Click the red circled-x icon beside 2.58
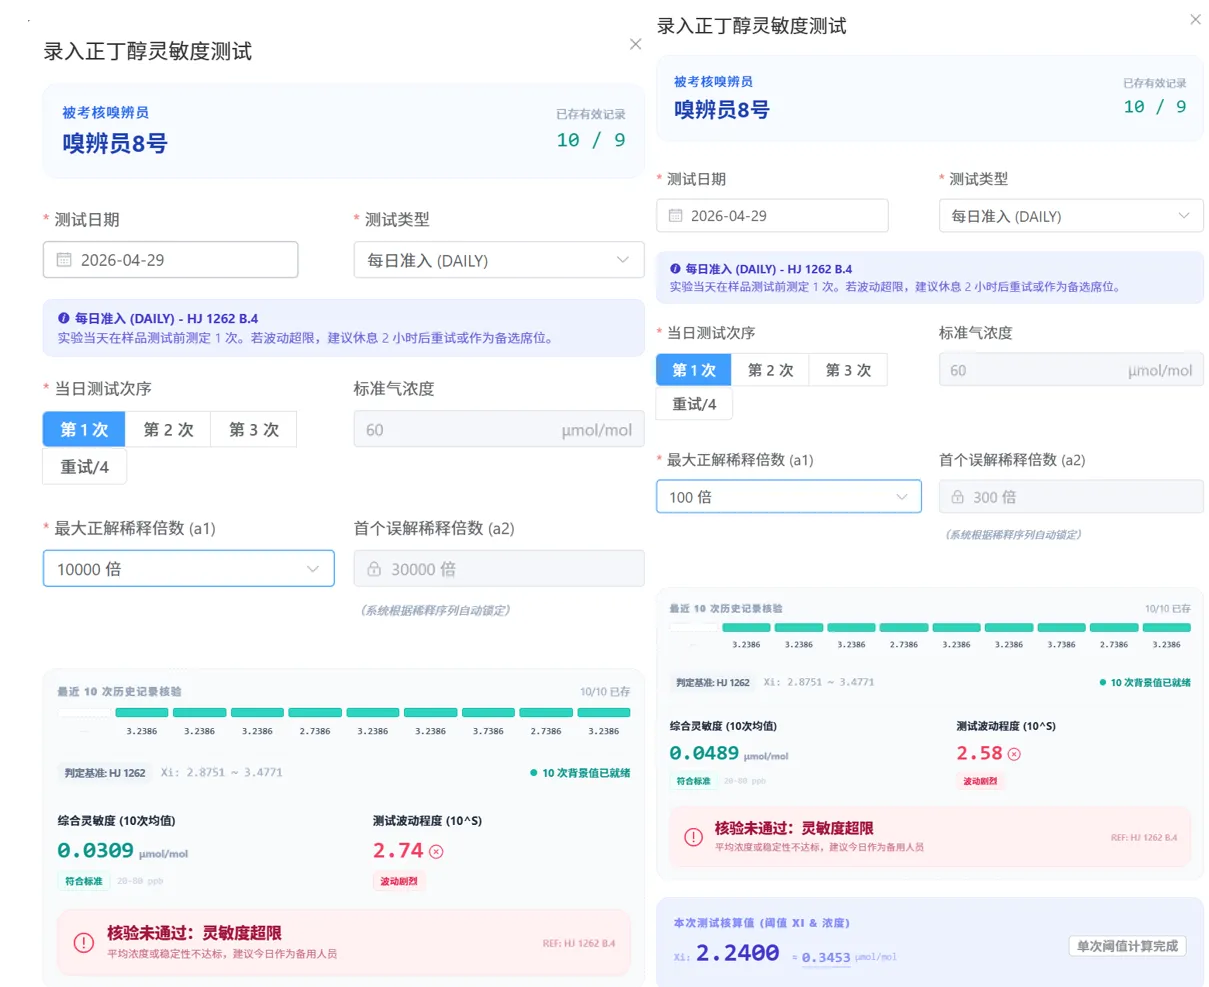The image size is (1209, 987). 1014,754
